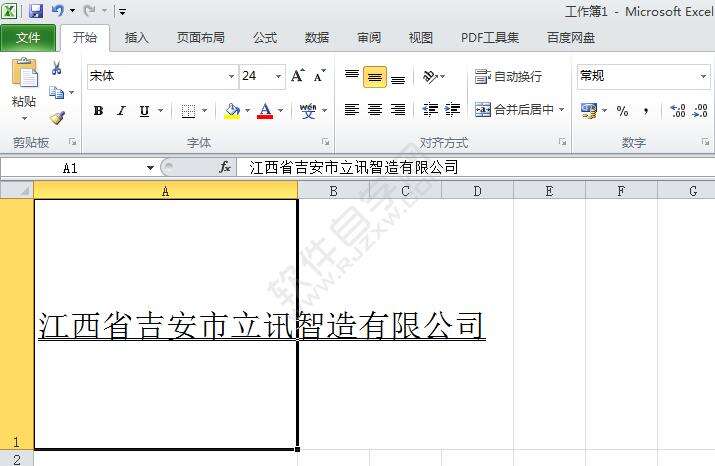
Task: Select Center horizontal alignment
Action: coord(375,110)
